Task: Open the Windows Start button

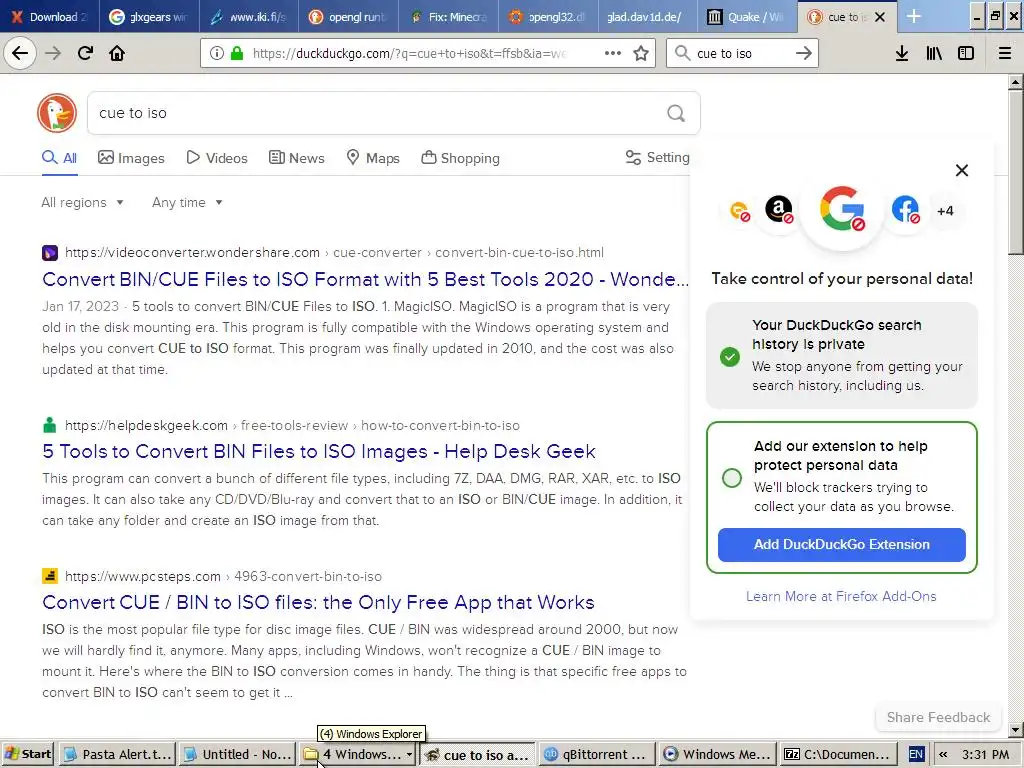Action: coord(28,754)
